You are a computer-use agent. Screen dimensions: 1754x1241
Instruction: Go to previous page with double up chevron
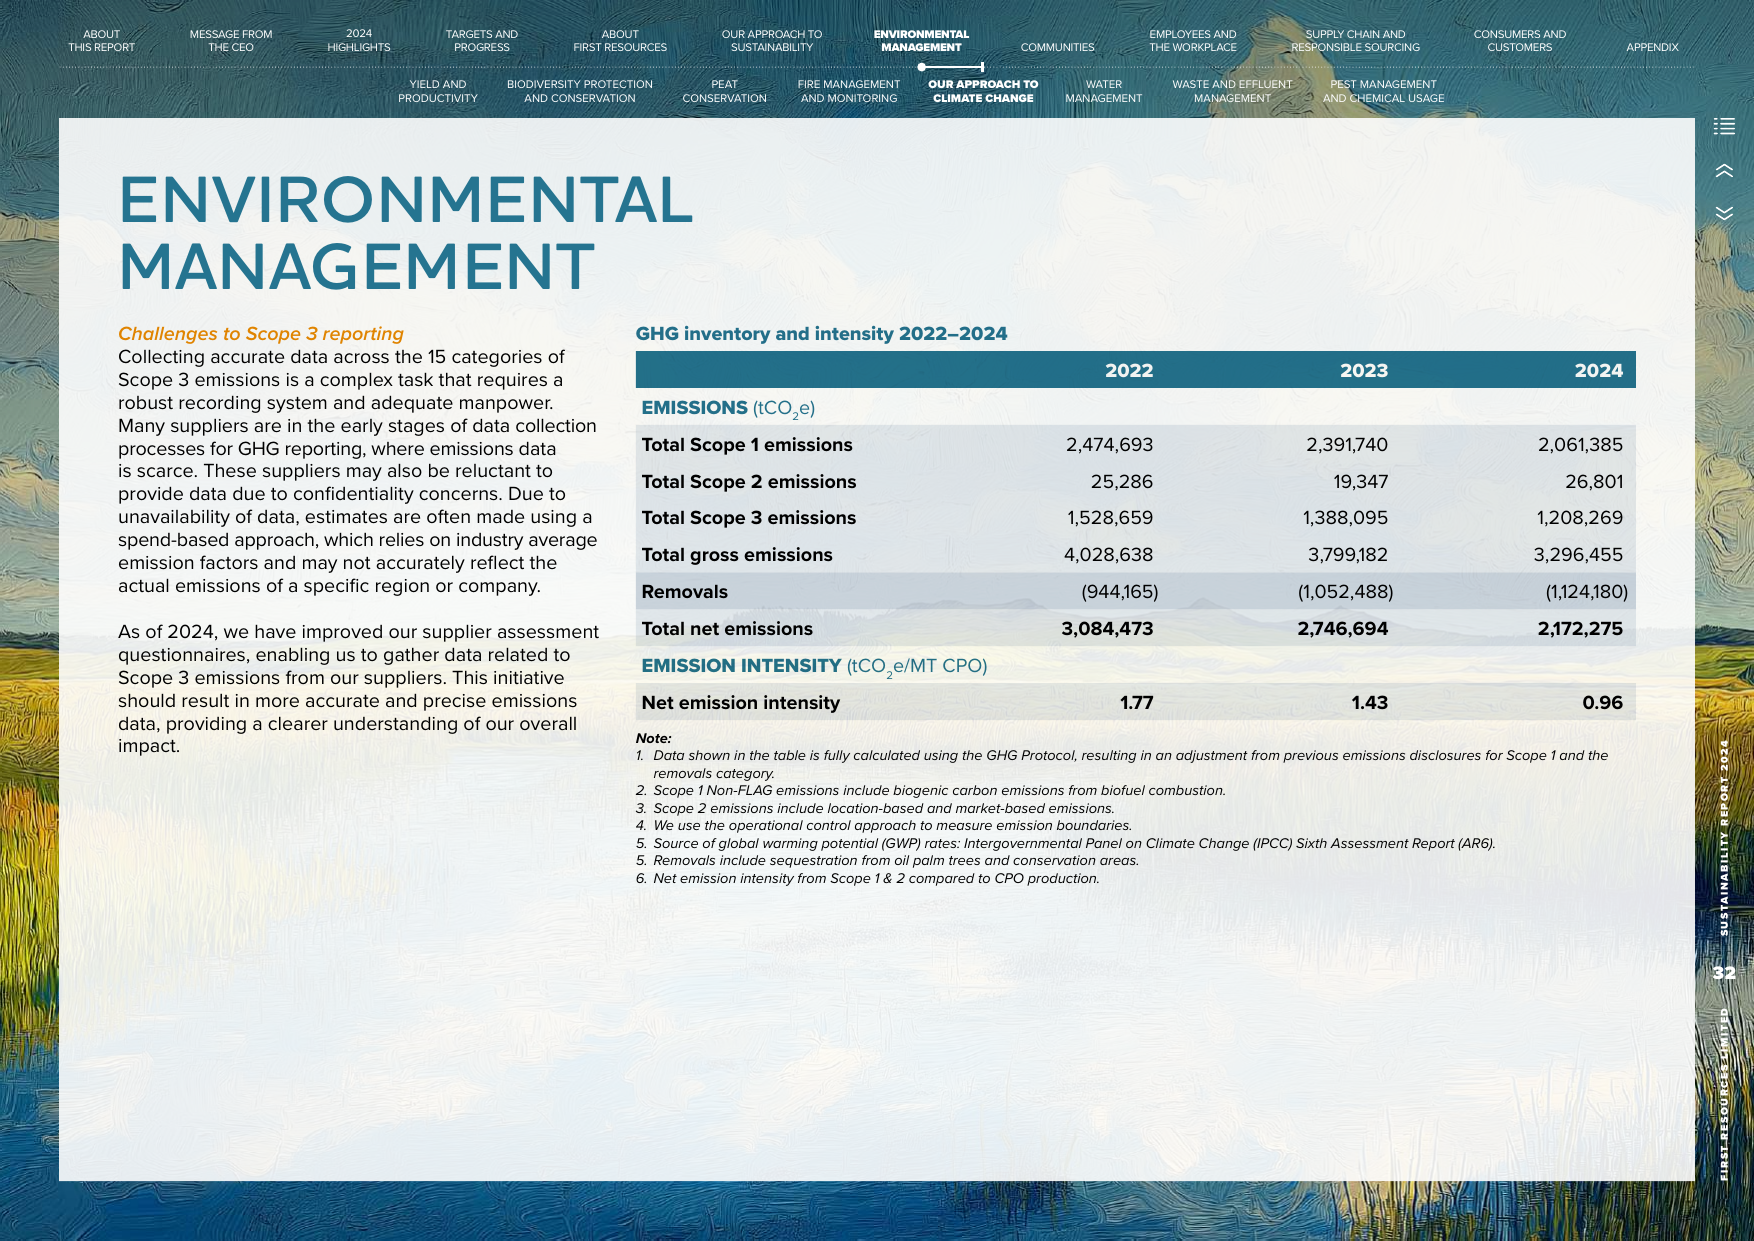pos(1724,171)
